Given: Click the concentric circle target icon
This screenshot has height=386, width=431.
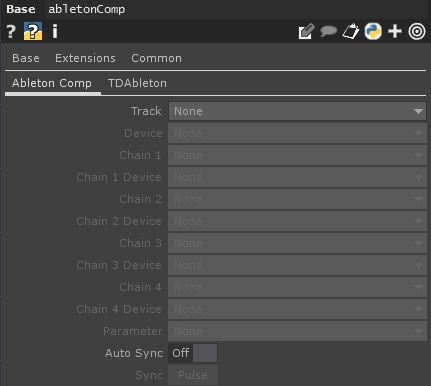Looking at the screenshot, I should click(x=417, y=31).
